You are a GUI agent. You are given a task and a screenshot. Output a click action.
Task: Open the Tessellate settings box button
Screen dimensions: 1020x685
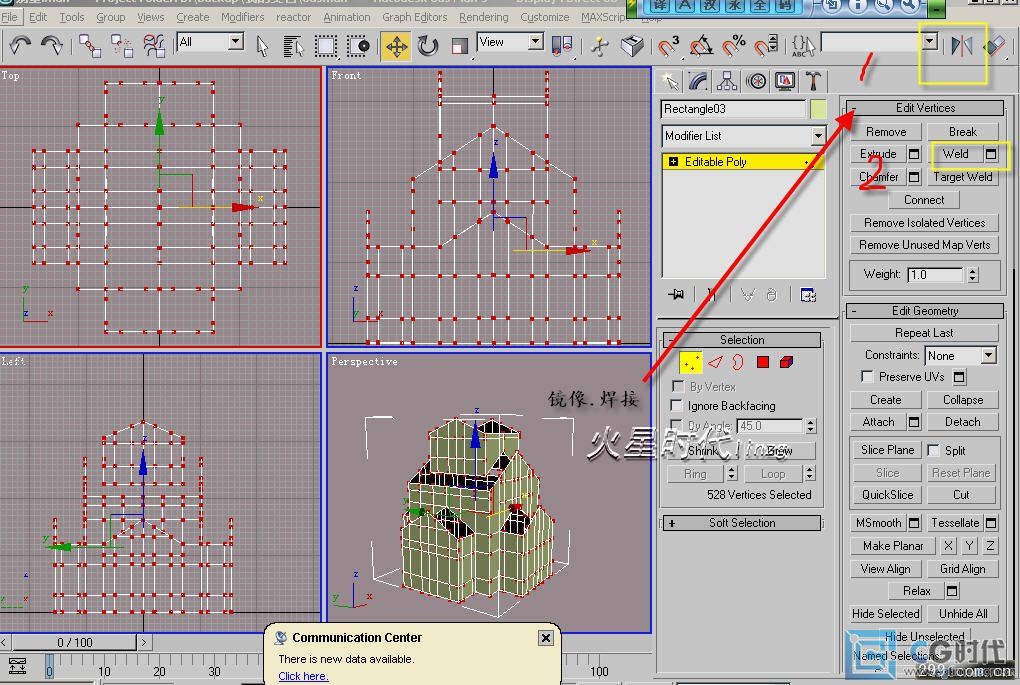[x=991, y=522]
